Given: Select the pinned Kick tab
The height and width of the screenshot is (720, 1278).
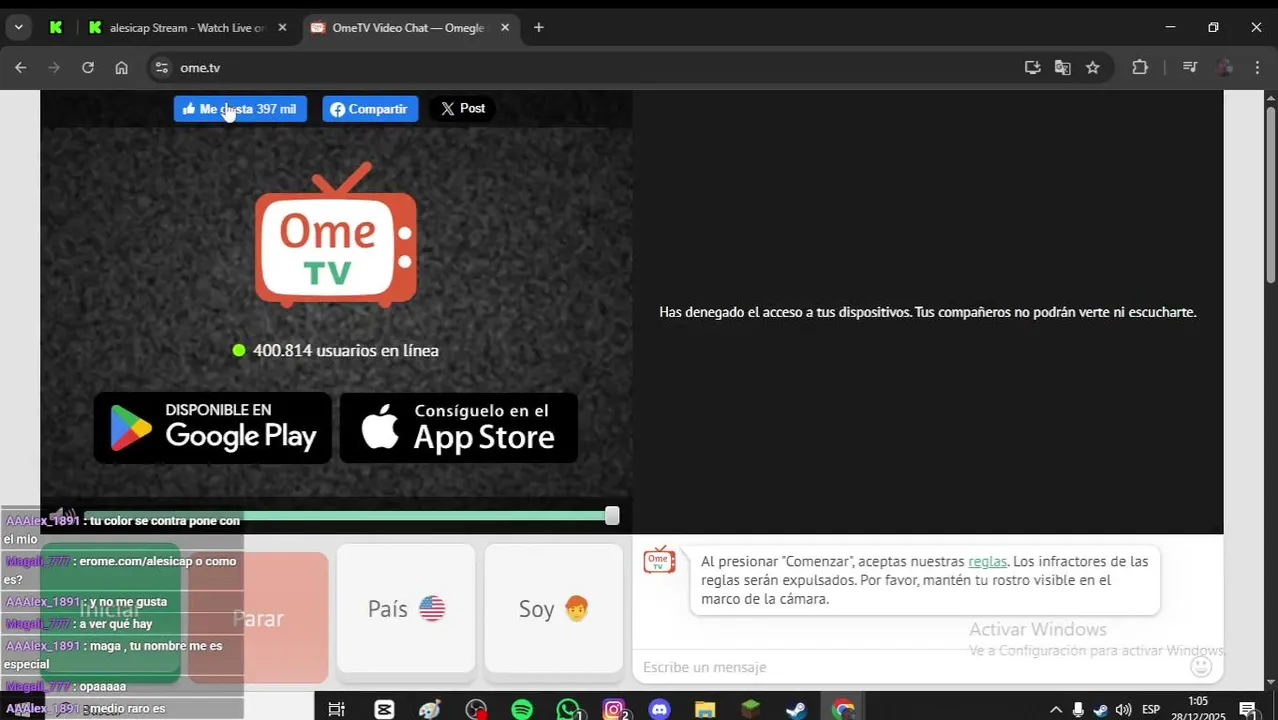Looking at the screenshot, I should point(56,28).
